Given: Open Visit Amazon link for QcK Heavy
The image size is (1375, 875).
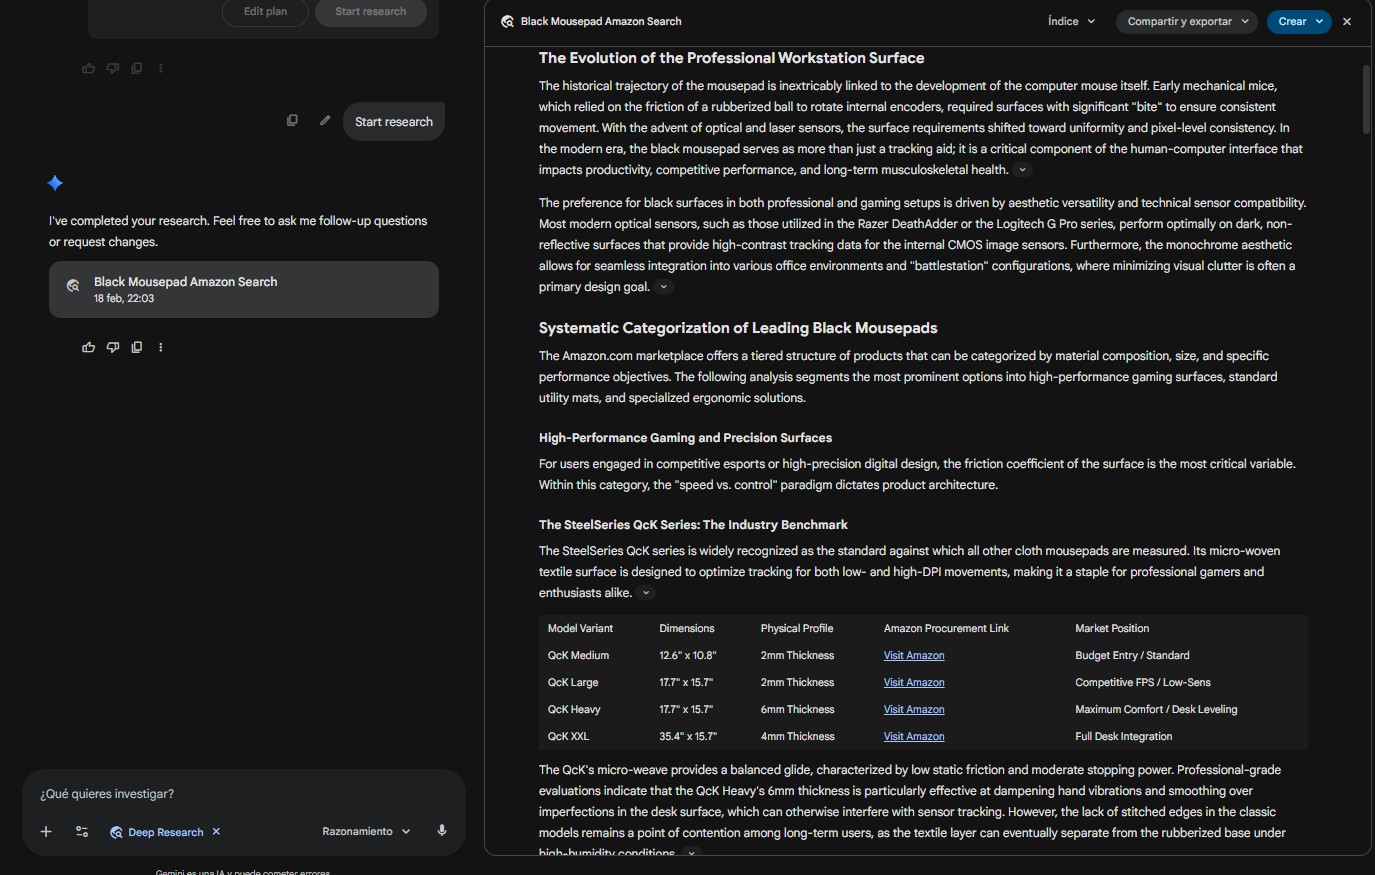Looking at the screenshot, I should (914, 710).
